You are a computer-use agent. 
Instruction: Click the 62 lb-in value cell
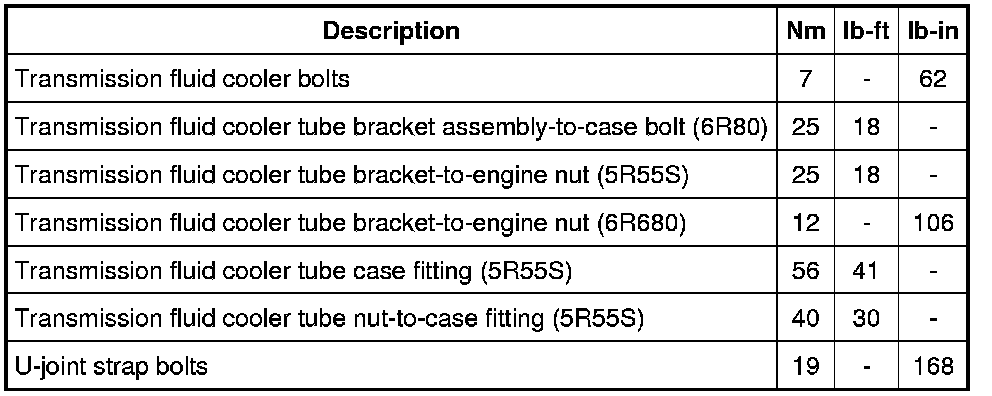pos(931,78)
